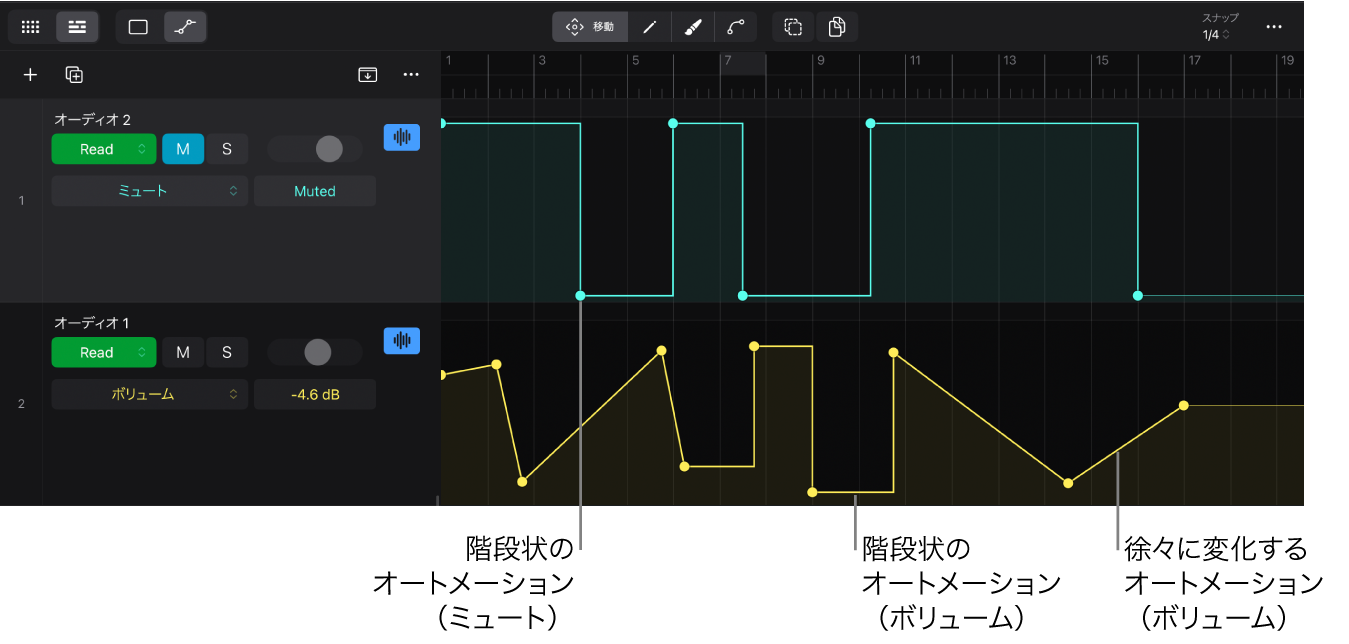Select mute automation point at bar 6 top

673,123
